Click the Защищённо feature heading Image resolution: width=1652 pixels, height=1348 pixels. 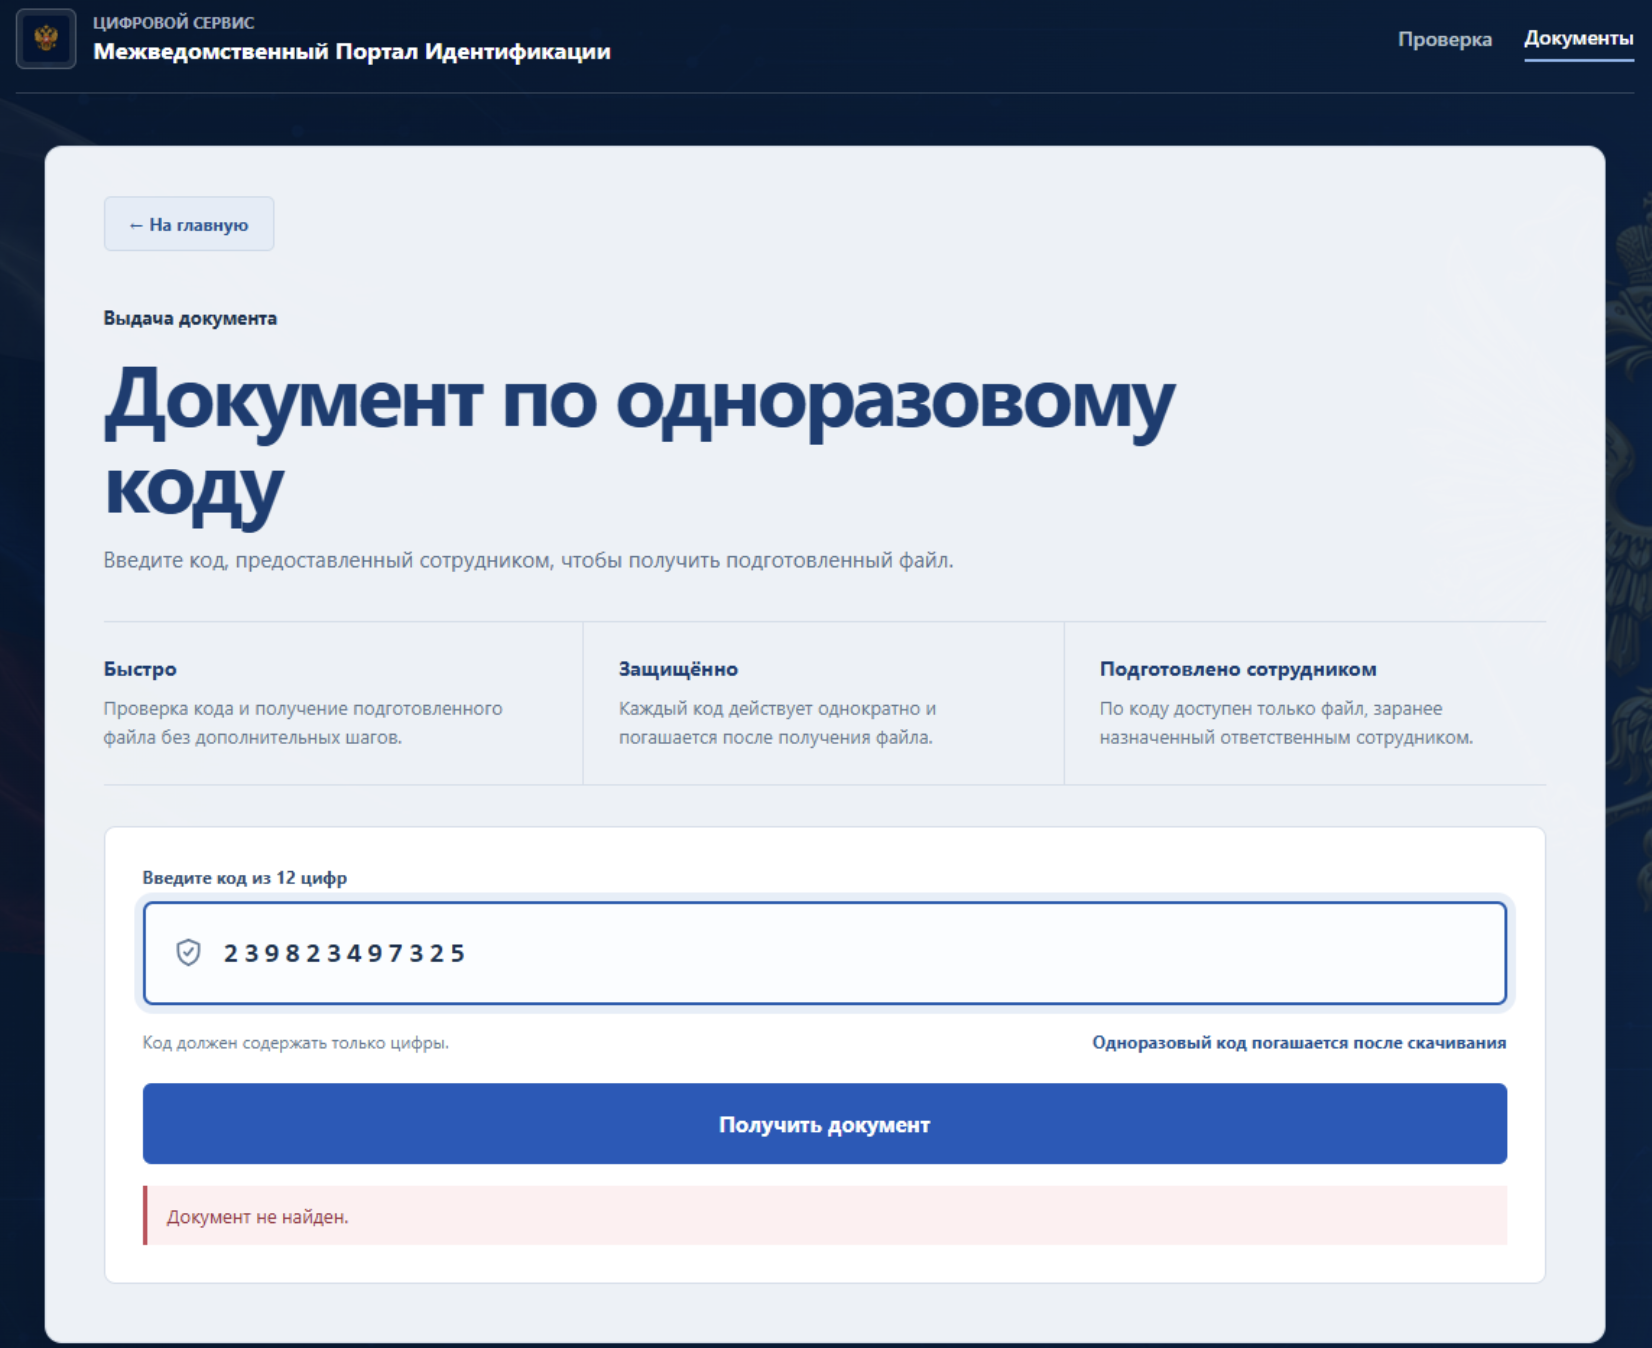tap(678, 669)
